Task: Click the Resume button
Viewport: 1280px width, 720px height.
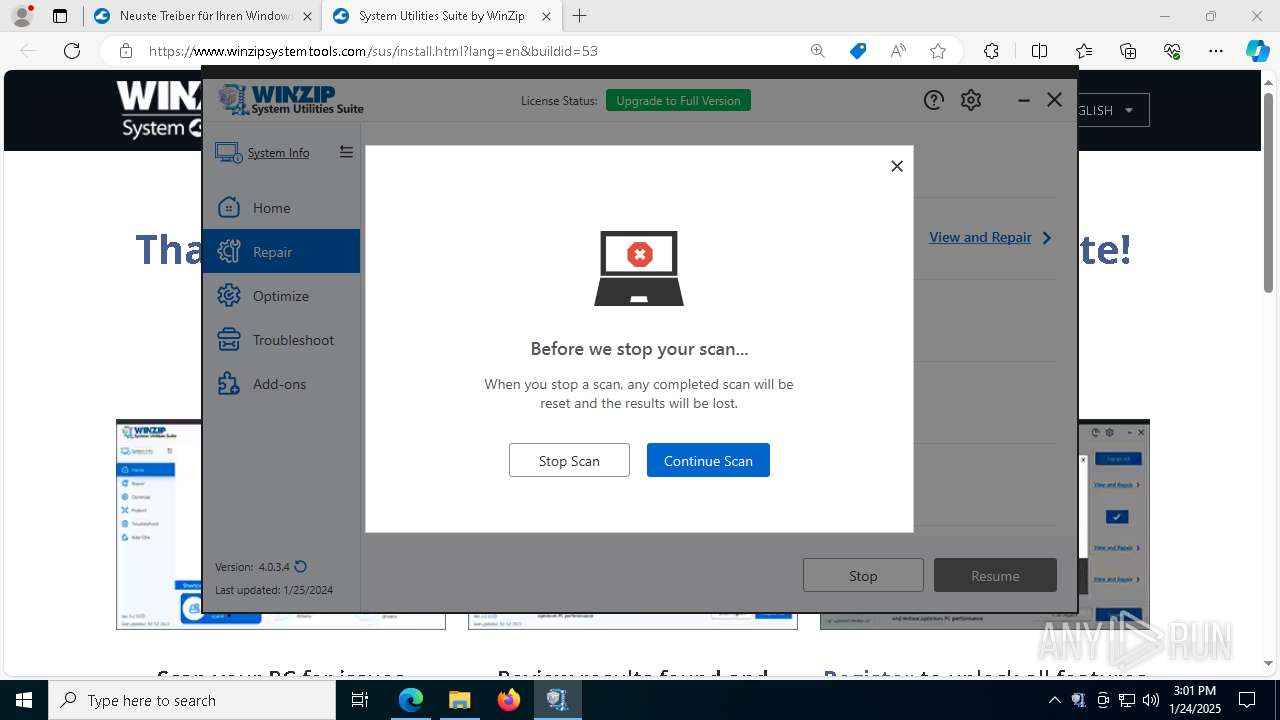Action: (x=995, y=575)
